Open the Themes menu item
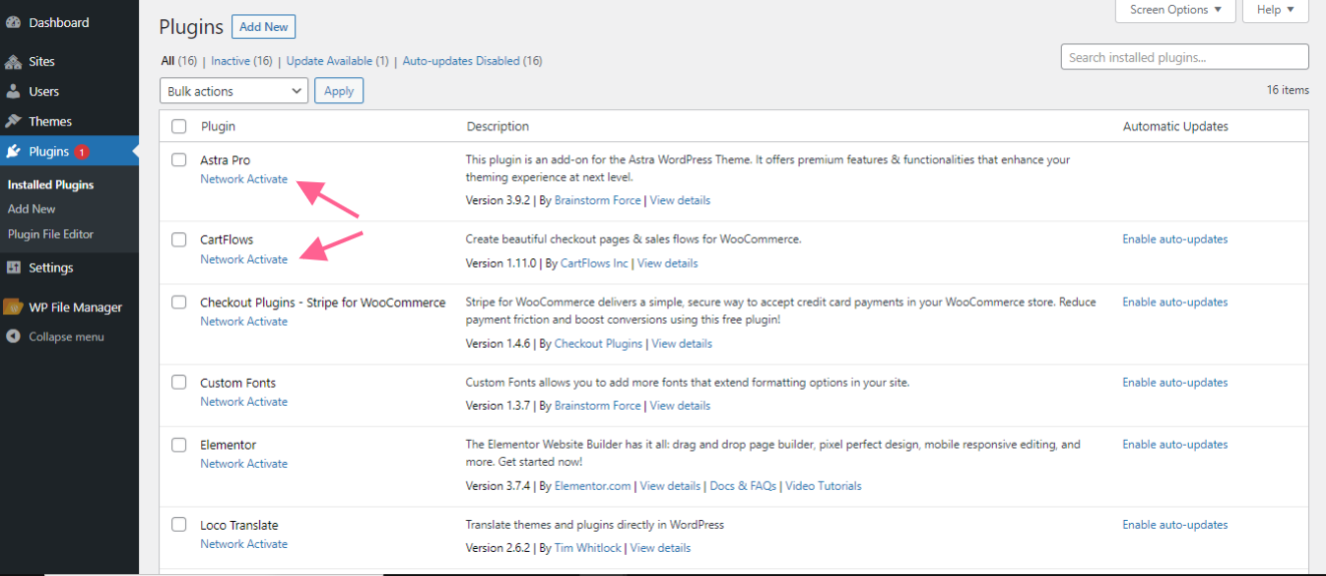 coord(50,121)
